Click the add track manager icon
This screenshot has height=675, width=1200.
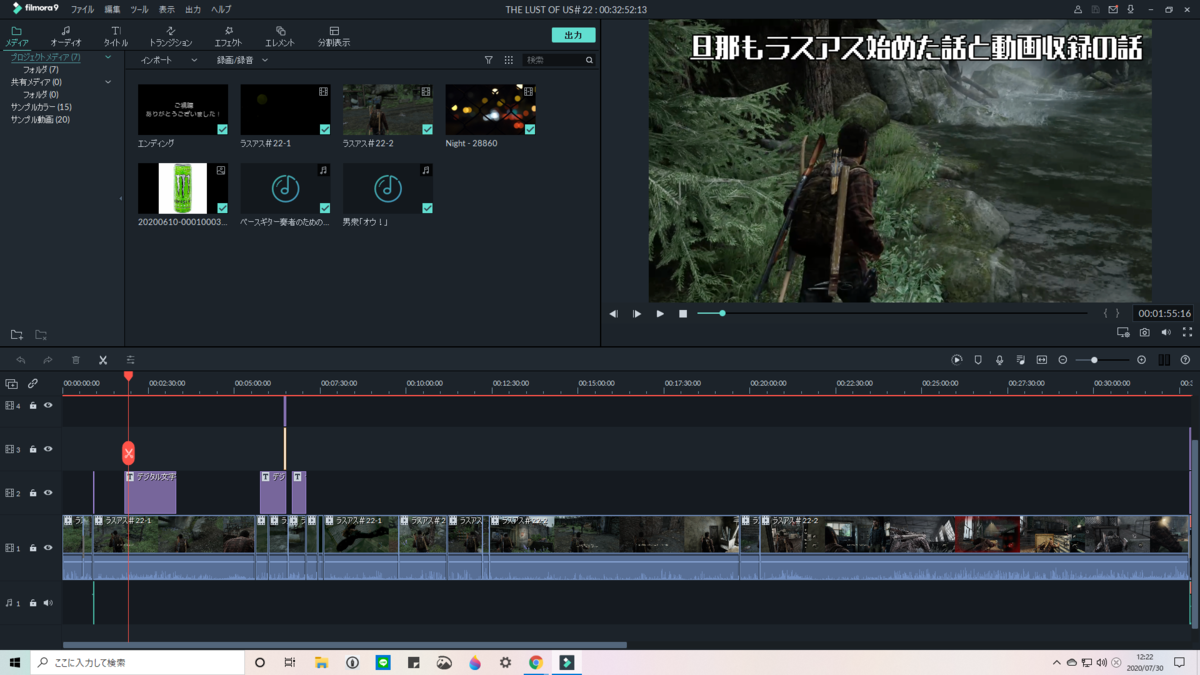click(11, 384)
